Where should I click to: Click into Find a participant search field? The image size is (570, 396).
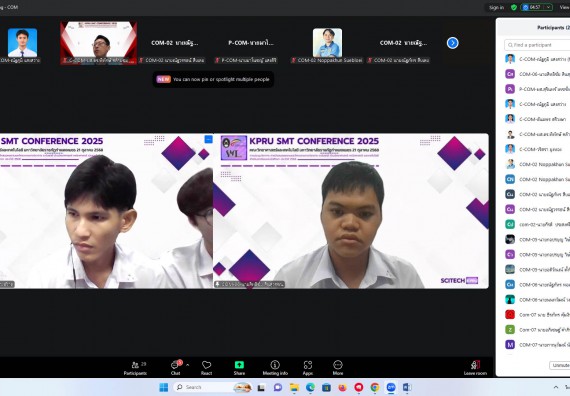point(537,45)
